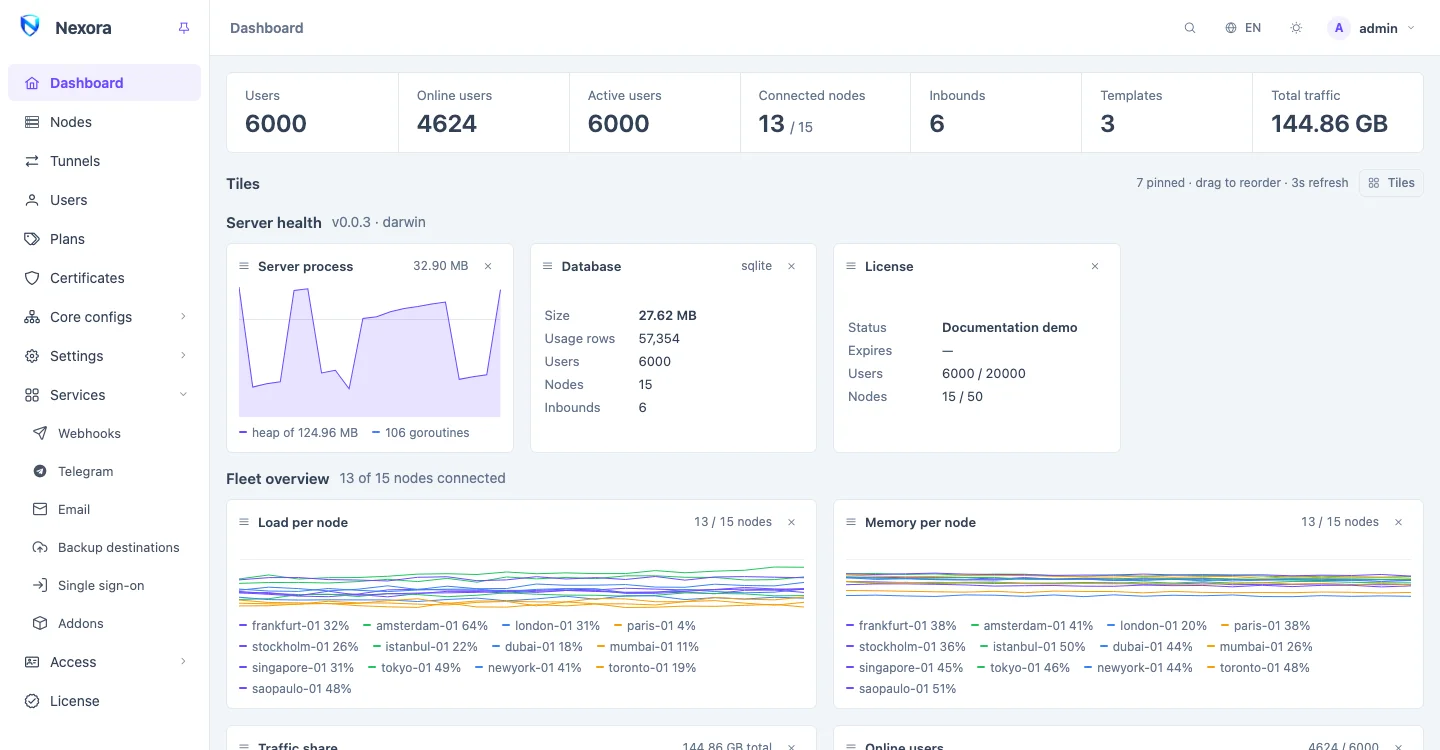Open License page in sidebar
This screenshot has width=1440, height=750.
(x=104, y=701)
